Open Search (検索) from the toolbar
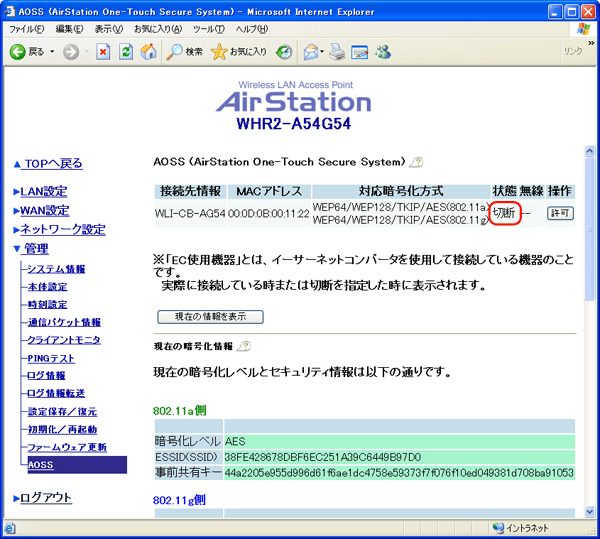The height and width of the screenshot is (539, 600). [x=184, y=52]
